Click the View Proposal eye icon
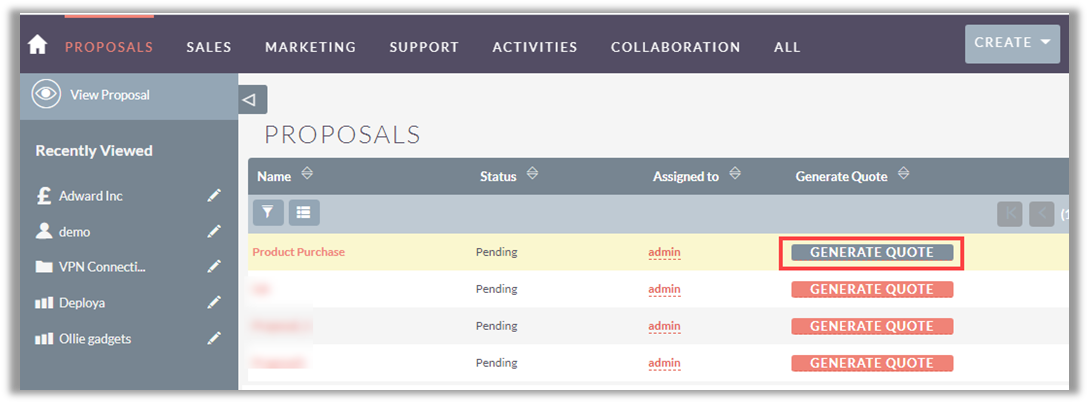This screenshot has width=1090, height=404. tap(46, 95)
